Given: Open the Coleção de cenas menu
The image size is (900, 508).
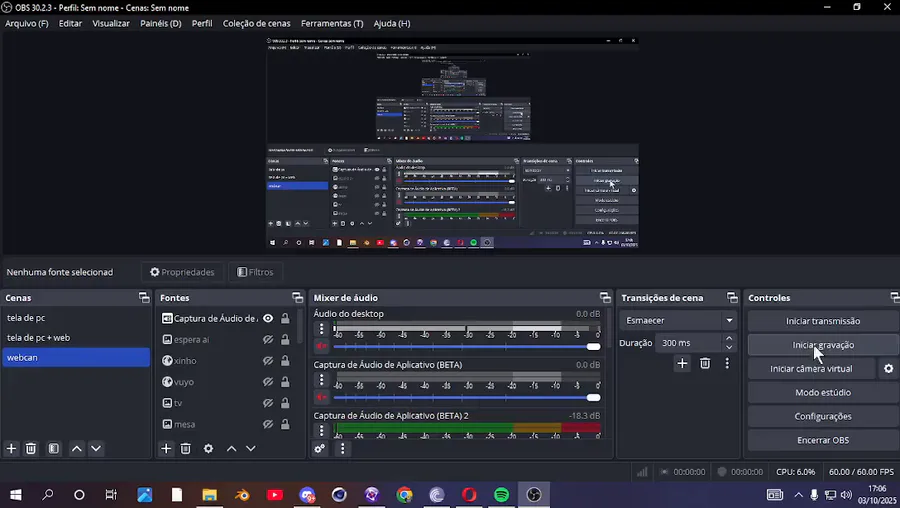Looking at the screenshot, I should tap(257, 24).
